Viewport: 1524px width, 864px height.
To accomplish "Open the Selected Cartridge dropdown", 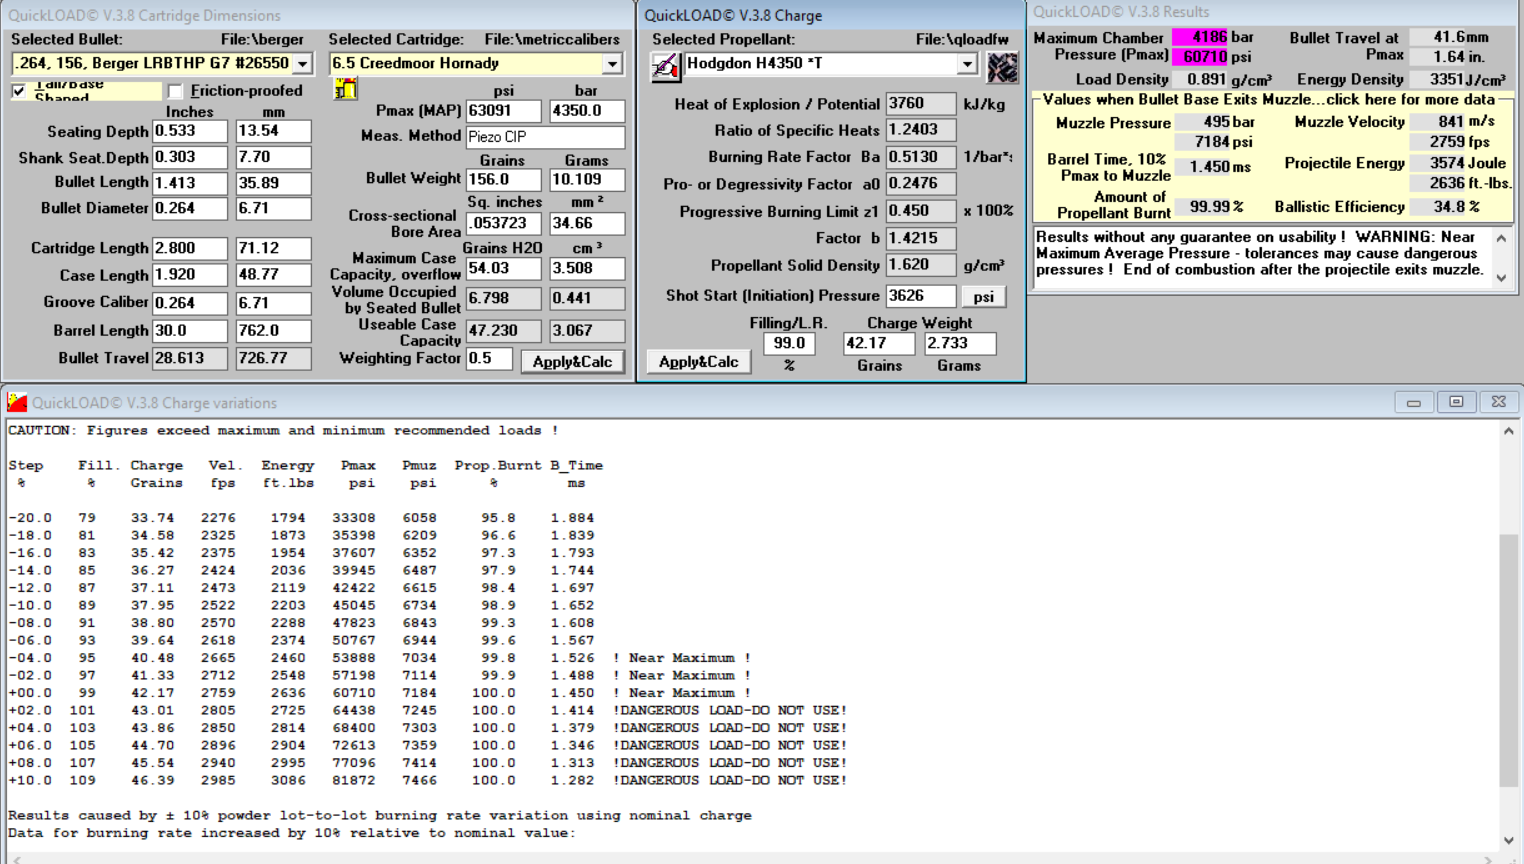I will (x=612, y=64).
